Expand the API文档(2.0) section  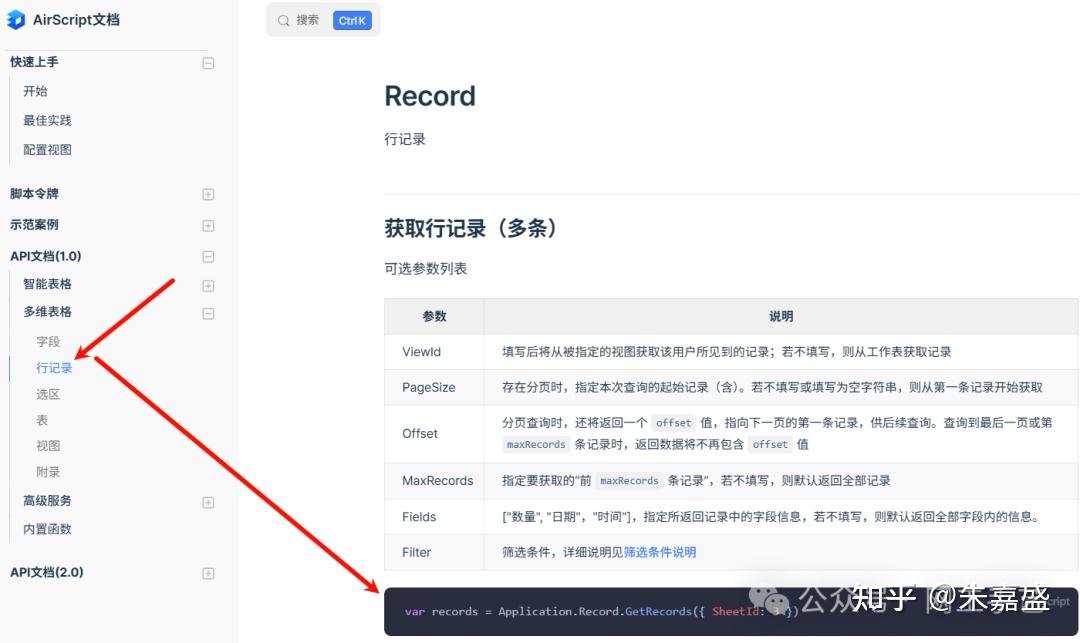click(208, 573)
